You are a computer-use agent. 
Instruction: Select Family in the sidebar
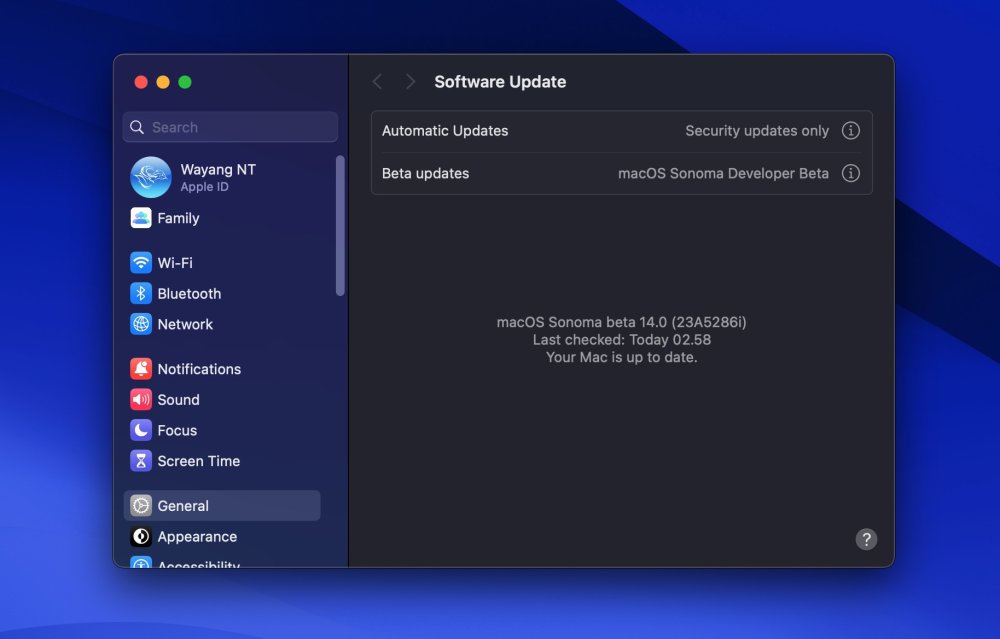[x=222, y=218]
